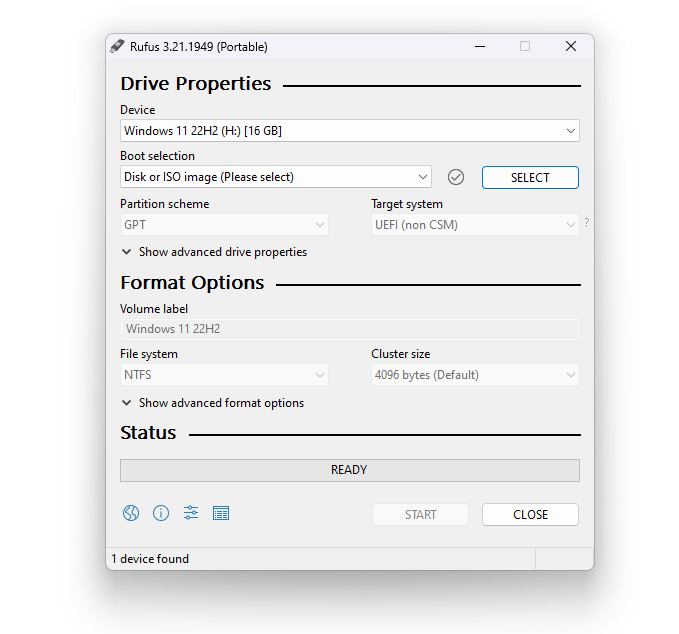Click the READY status progress bar
Screen dimensions: 679x634
pyautogui.click(x=350, y=470)
